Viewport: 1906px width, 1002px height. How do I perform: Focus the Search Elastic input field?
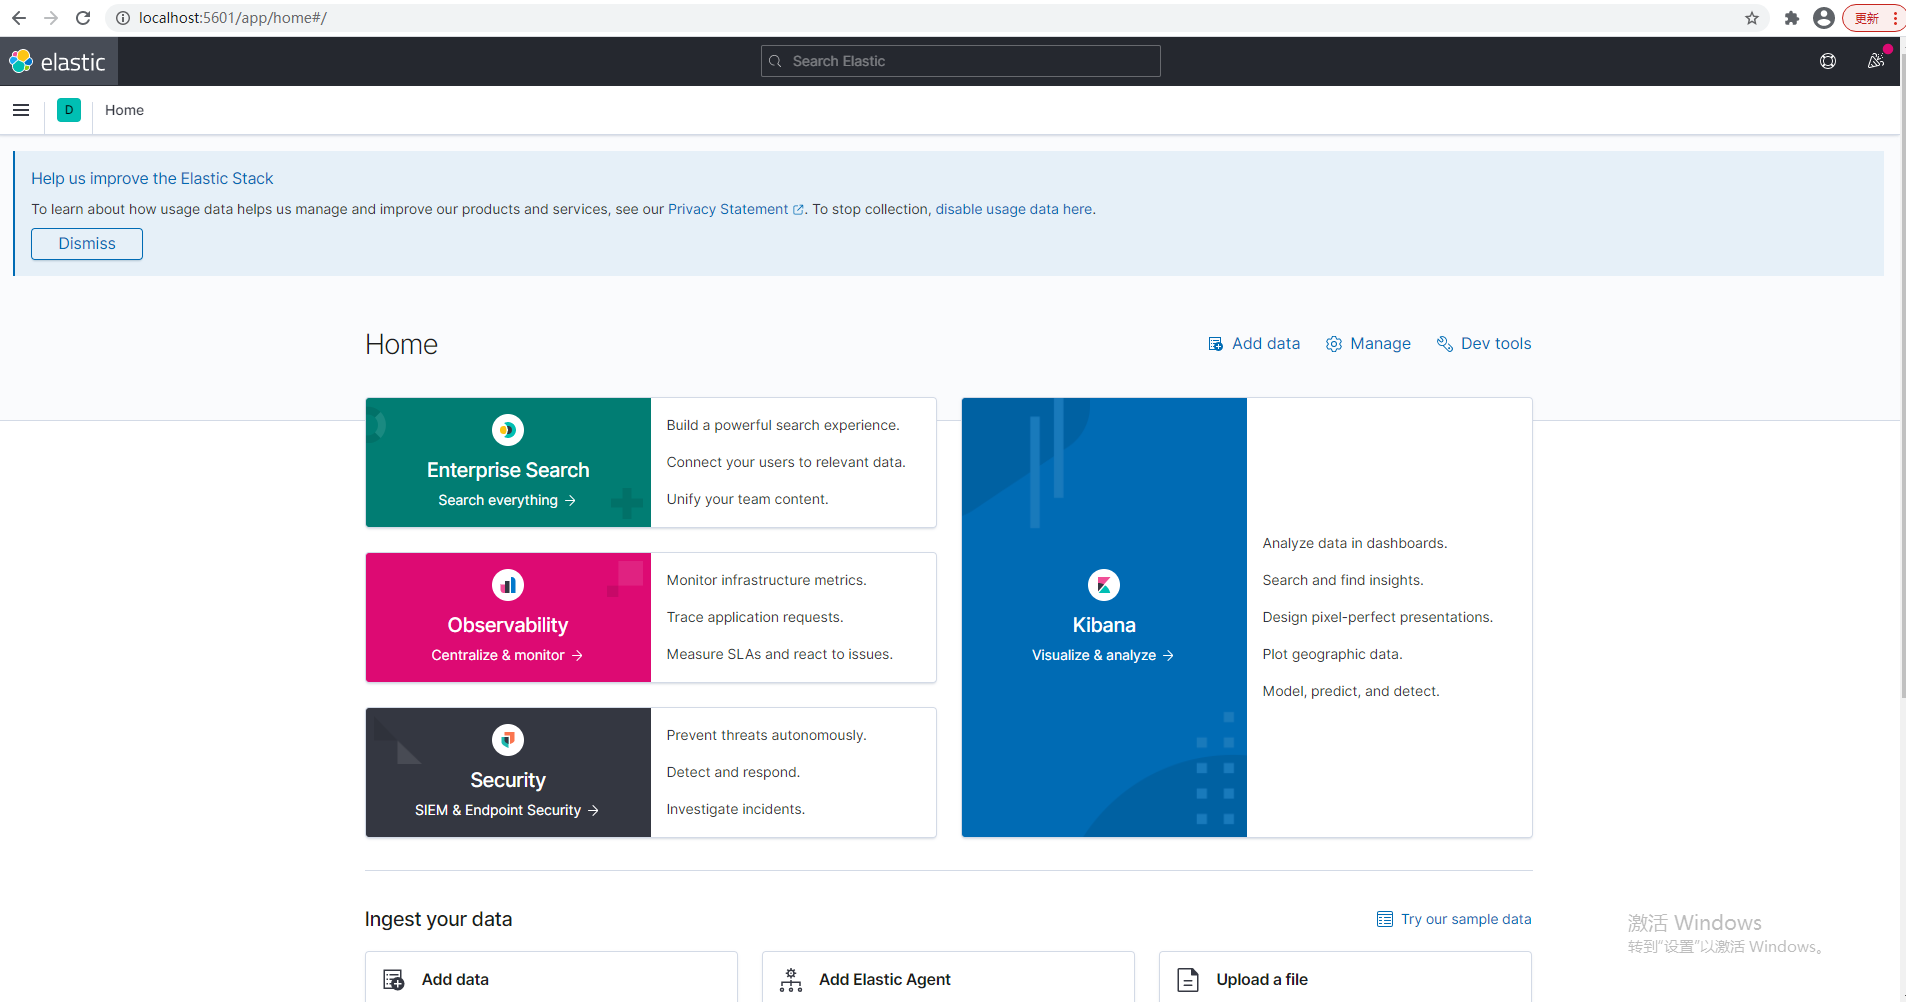pos(960,61)
